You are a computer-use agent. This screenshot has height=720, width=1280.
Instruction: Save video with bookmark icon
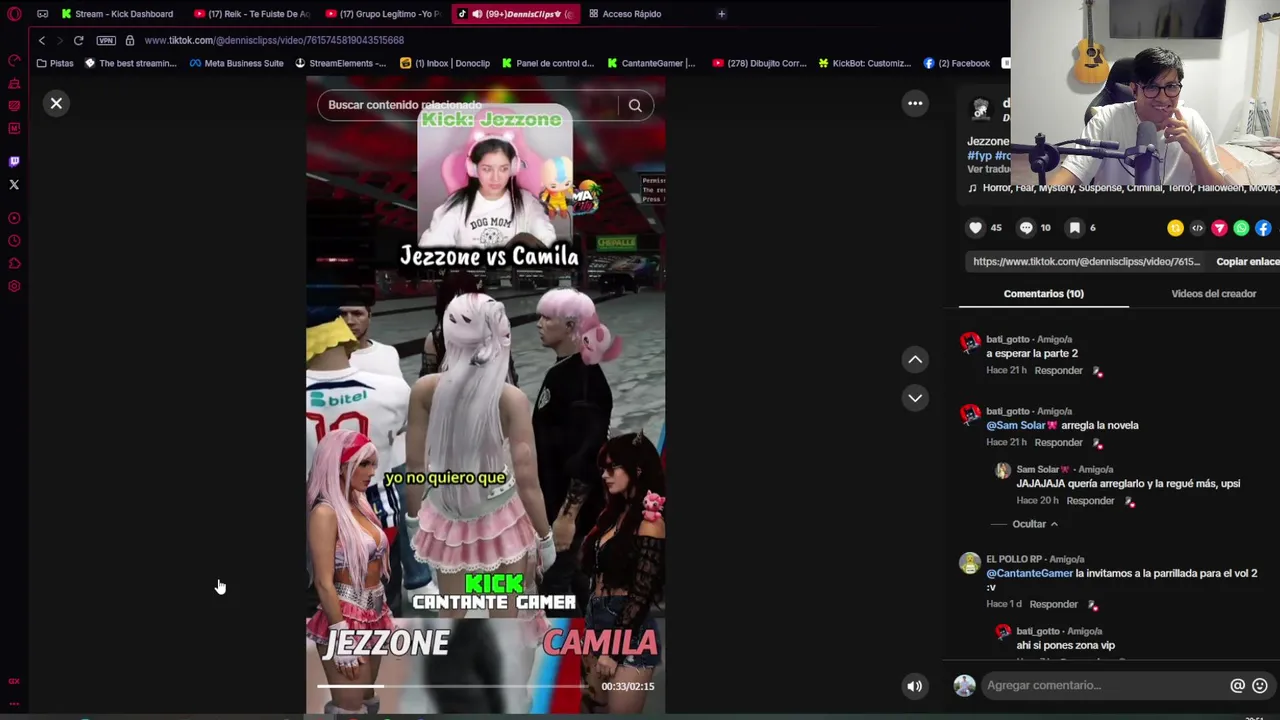click(1075, 228)
